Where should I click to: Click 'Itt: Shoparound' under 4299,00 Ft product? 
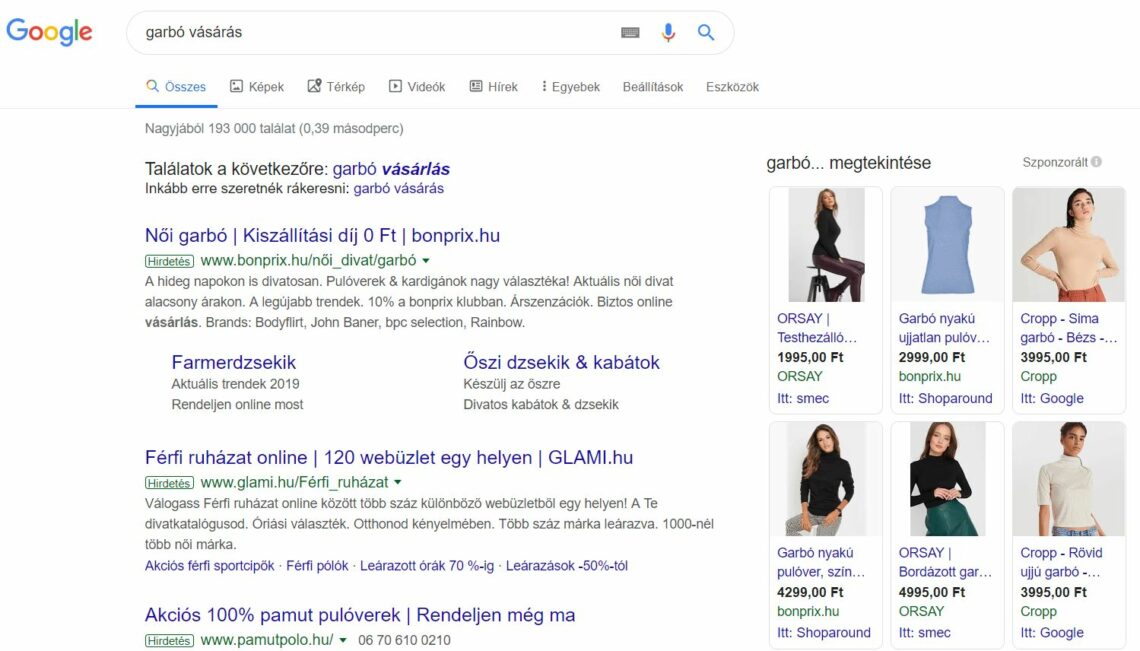823,633
